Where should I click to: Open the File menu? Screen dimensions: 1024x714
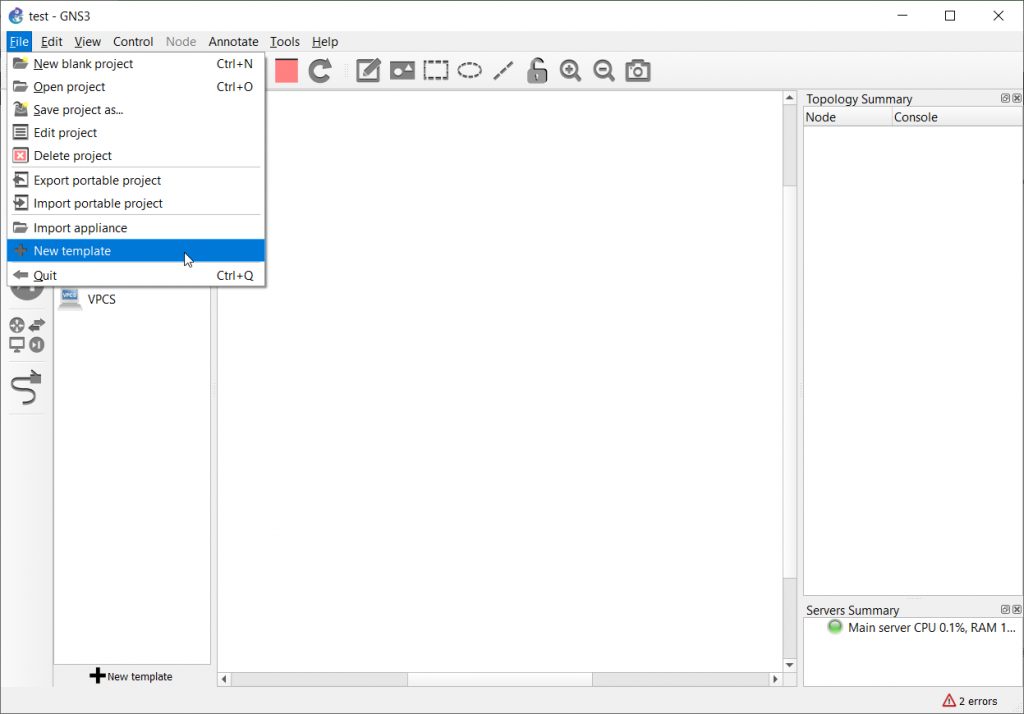(x=19, y=42)
